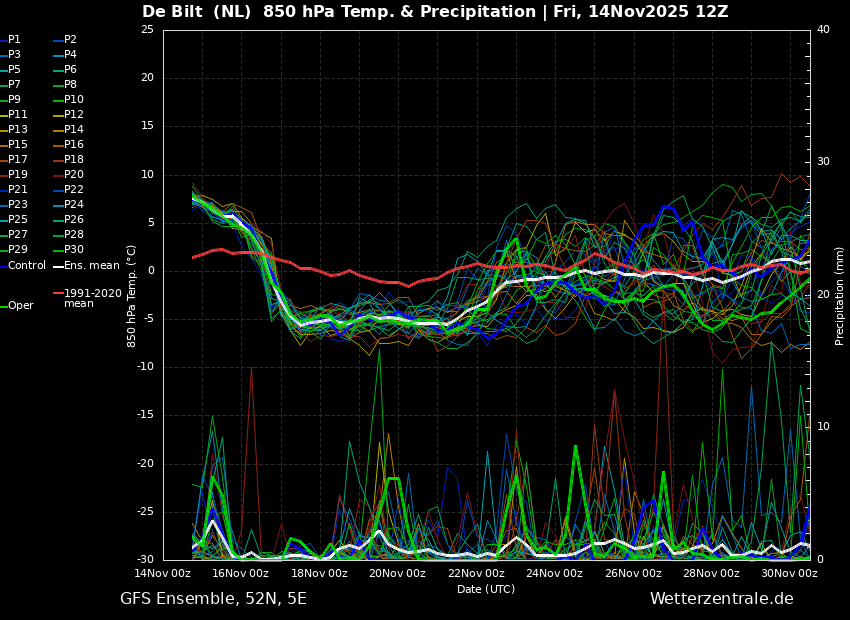Viewport: 850px width, 620px height.
Task: Click the Wetterzentrale.de source text
Action: coord(722,599)
